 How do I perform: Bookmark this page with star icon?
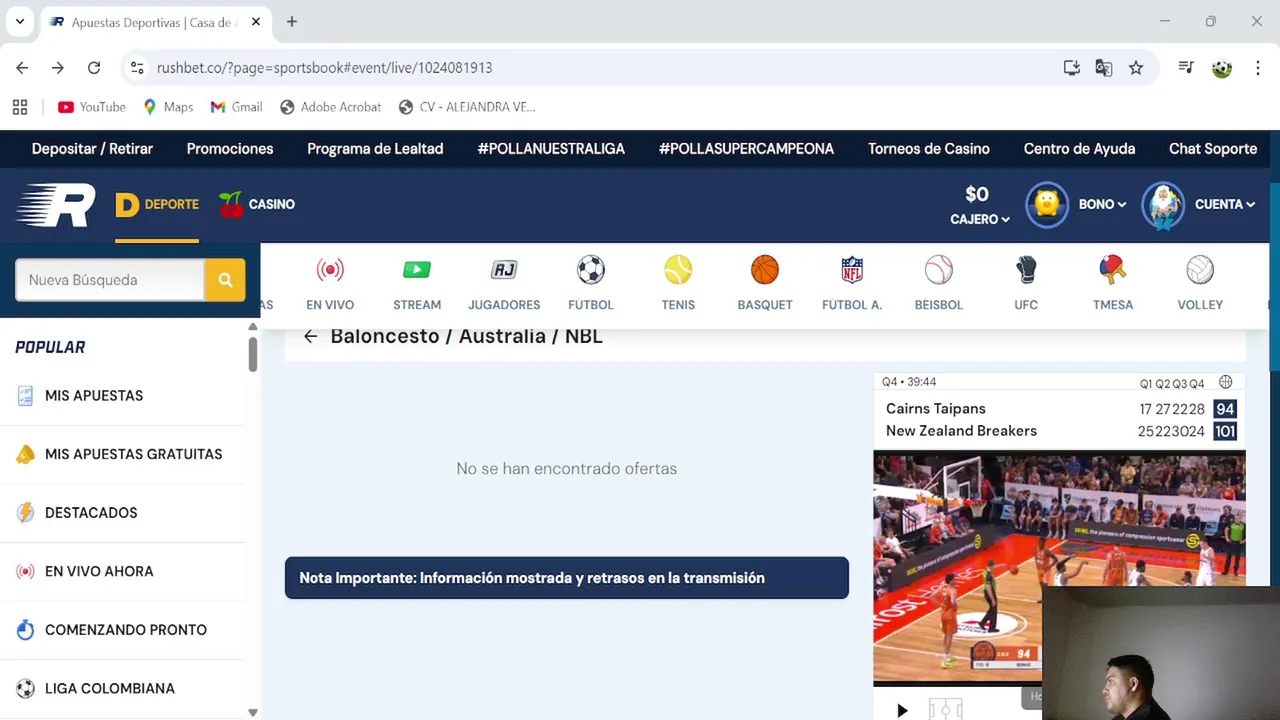tap(1136, 68)
